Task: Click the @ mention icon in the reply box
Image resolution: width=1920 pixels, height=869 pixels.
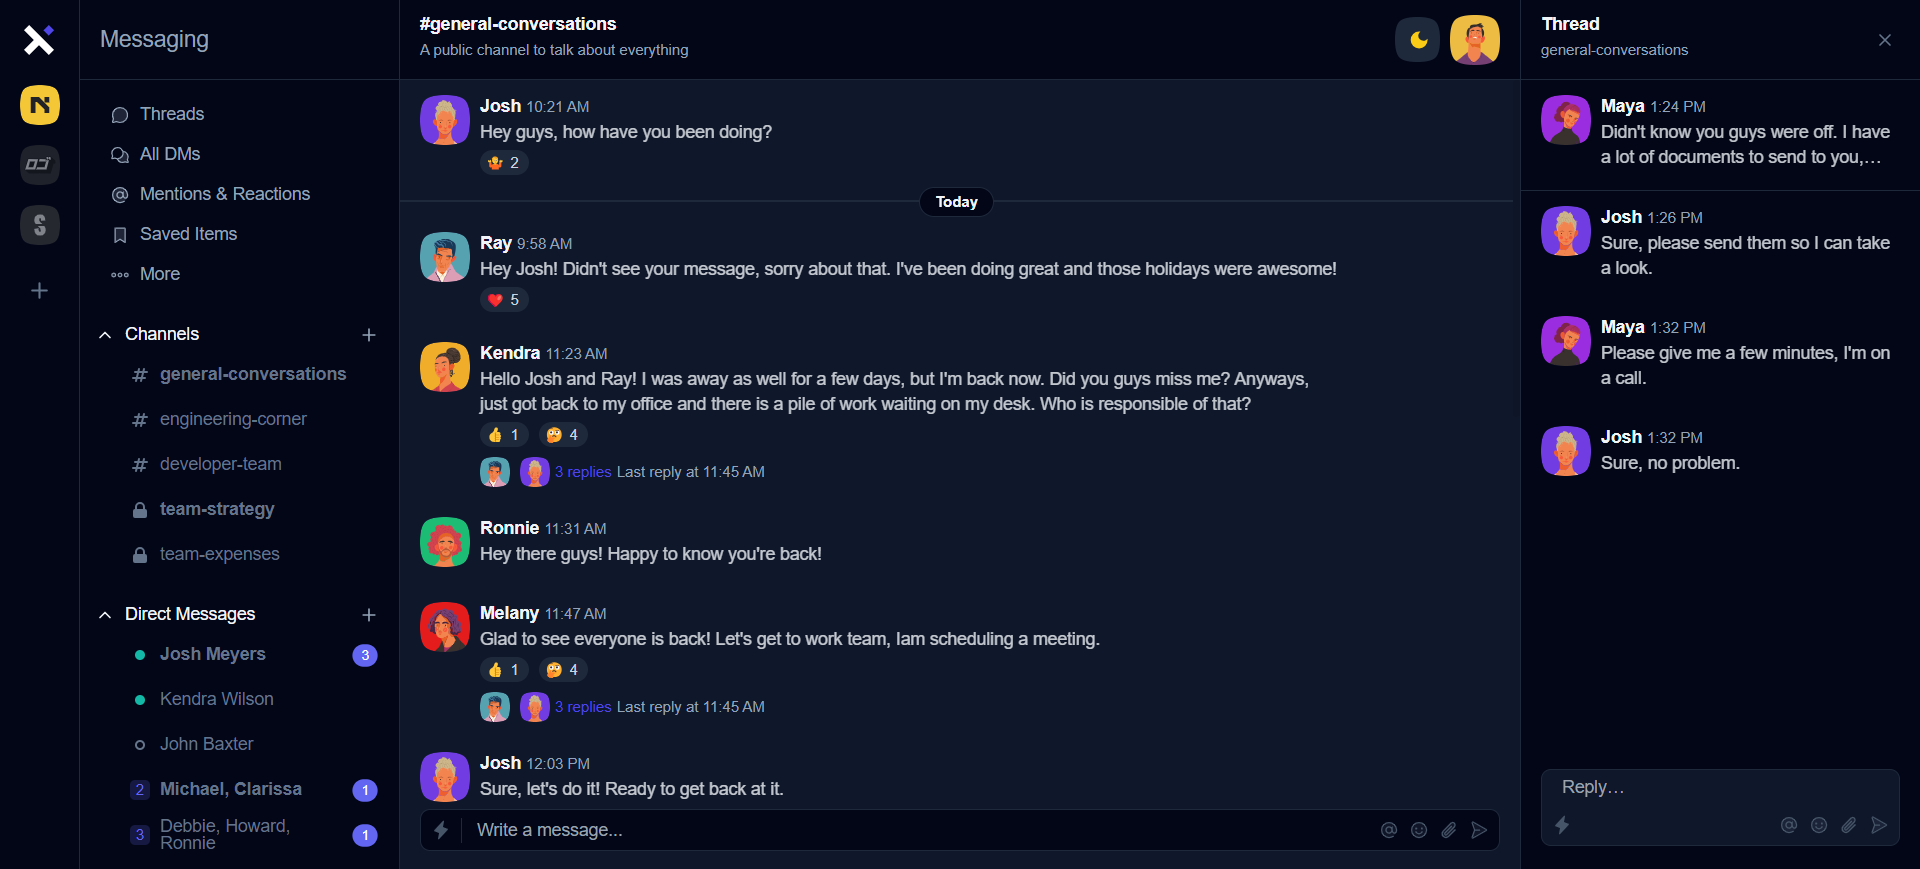Action: [1788, 826]
